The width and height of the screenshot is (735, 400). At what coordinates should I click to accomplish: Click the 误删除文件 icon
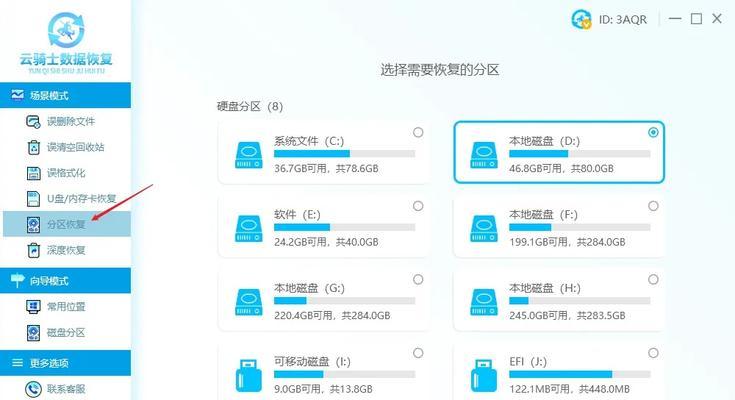point(33,122)
